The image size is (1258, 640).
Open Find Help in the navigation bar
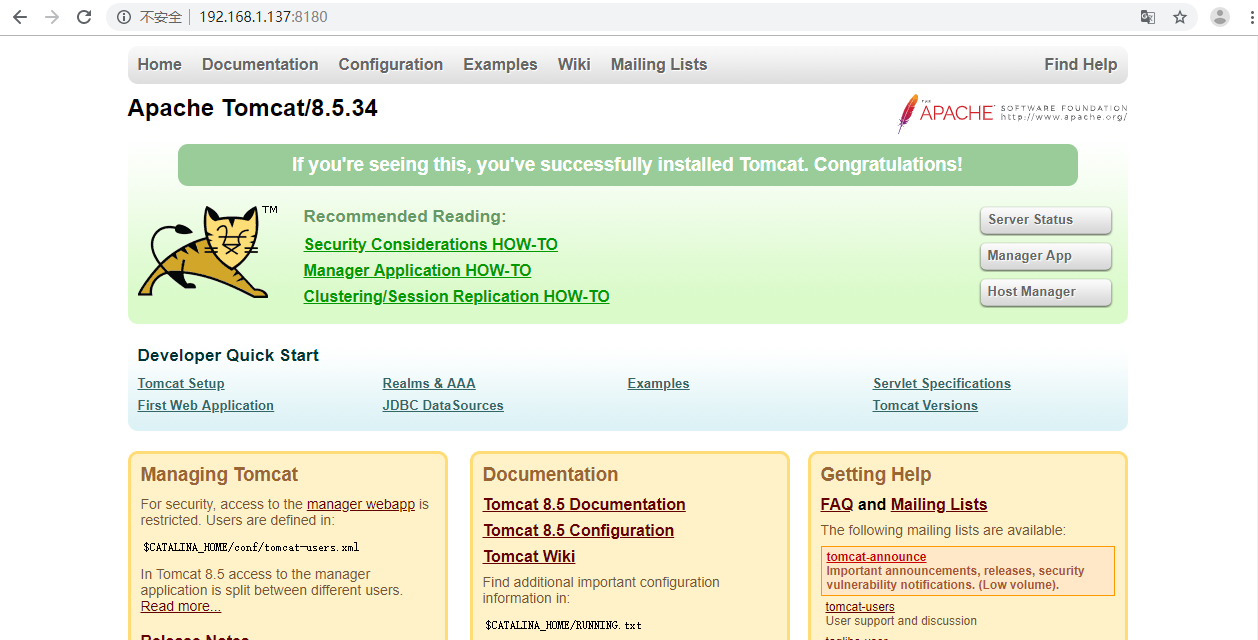click(x=1081, y=64)
